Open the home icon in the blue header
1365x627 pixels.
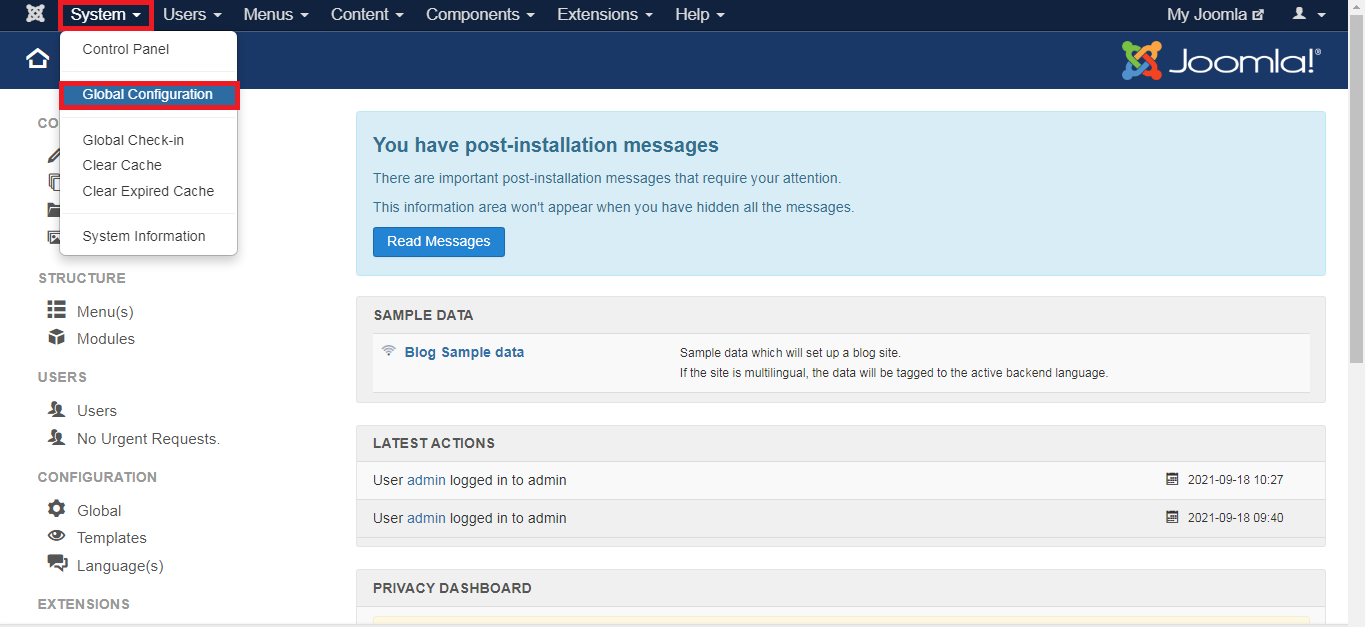38,59
